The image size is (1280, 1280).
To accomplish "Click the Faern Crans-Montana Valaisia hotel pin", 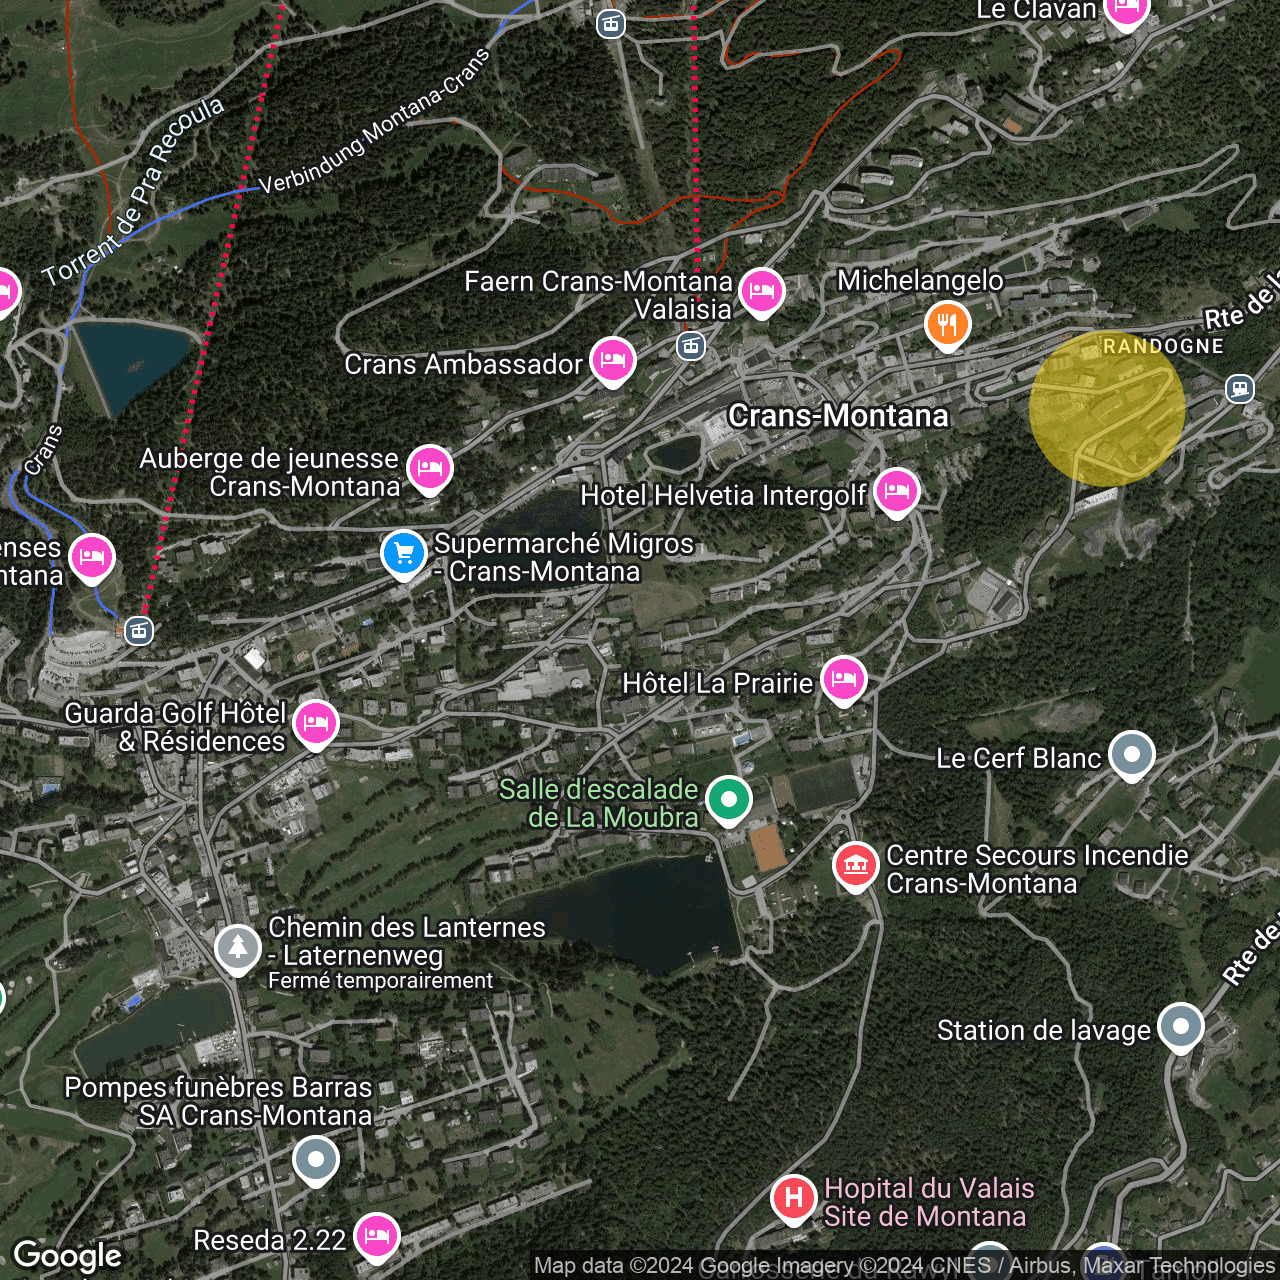I will click(761, 292).
